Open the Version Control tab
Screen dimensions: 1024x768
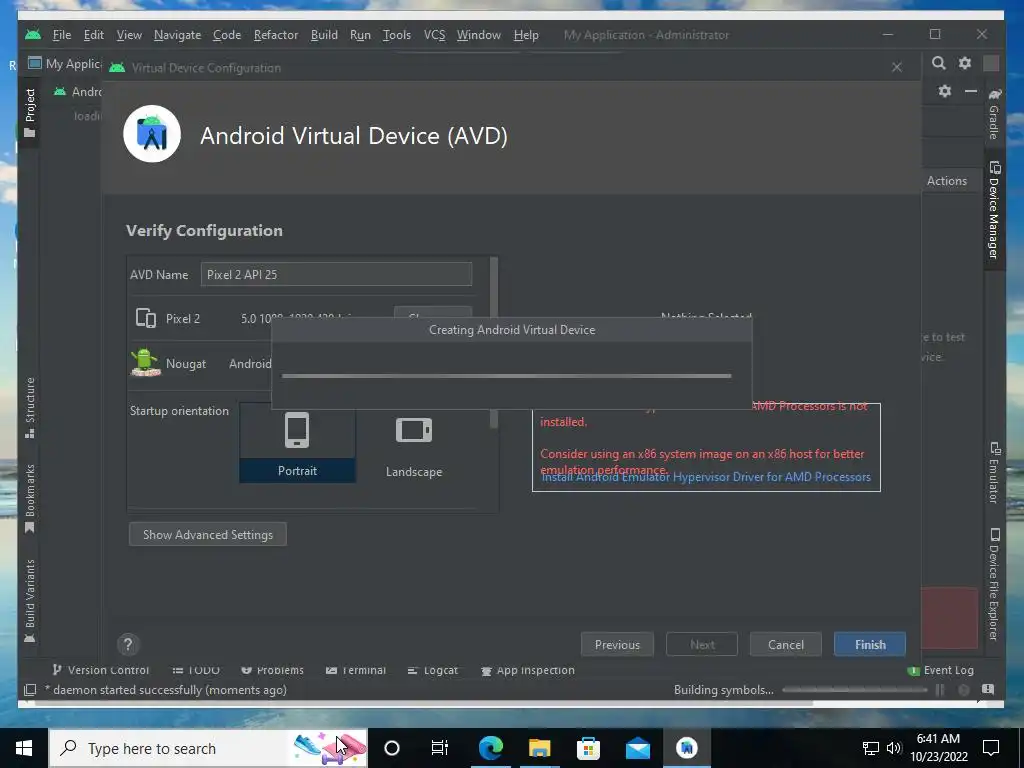point(101,670)
